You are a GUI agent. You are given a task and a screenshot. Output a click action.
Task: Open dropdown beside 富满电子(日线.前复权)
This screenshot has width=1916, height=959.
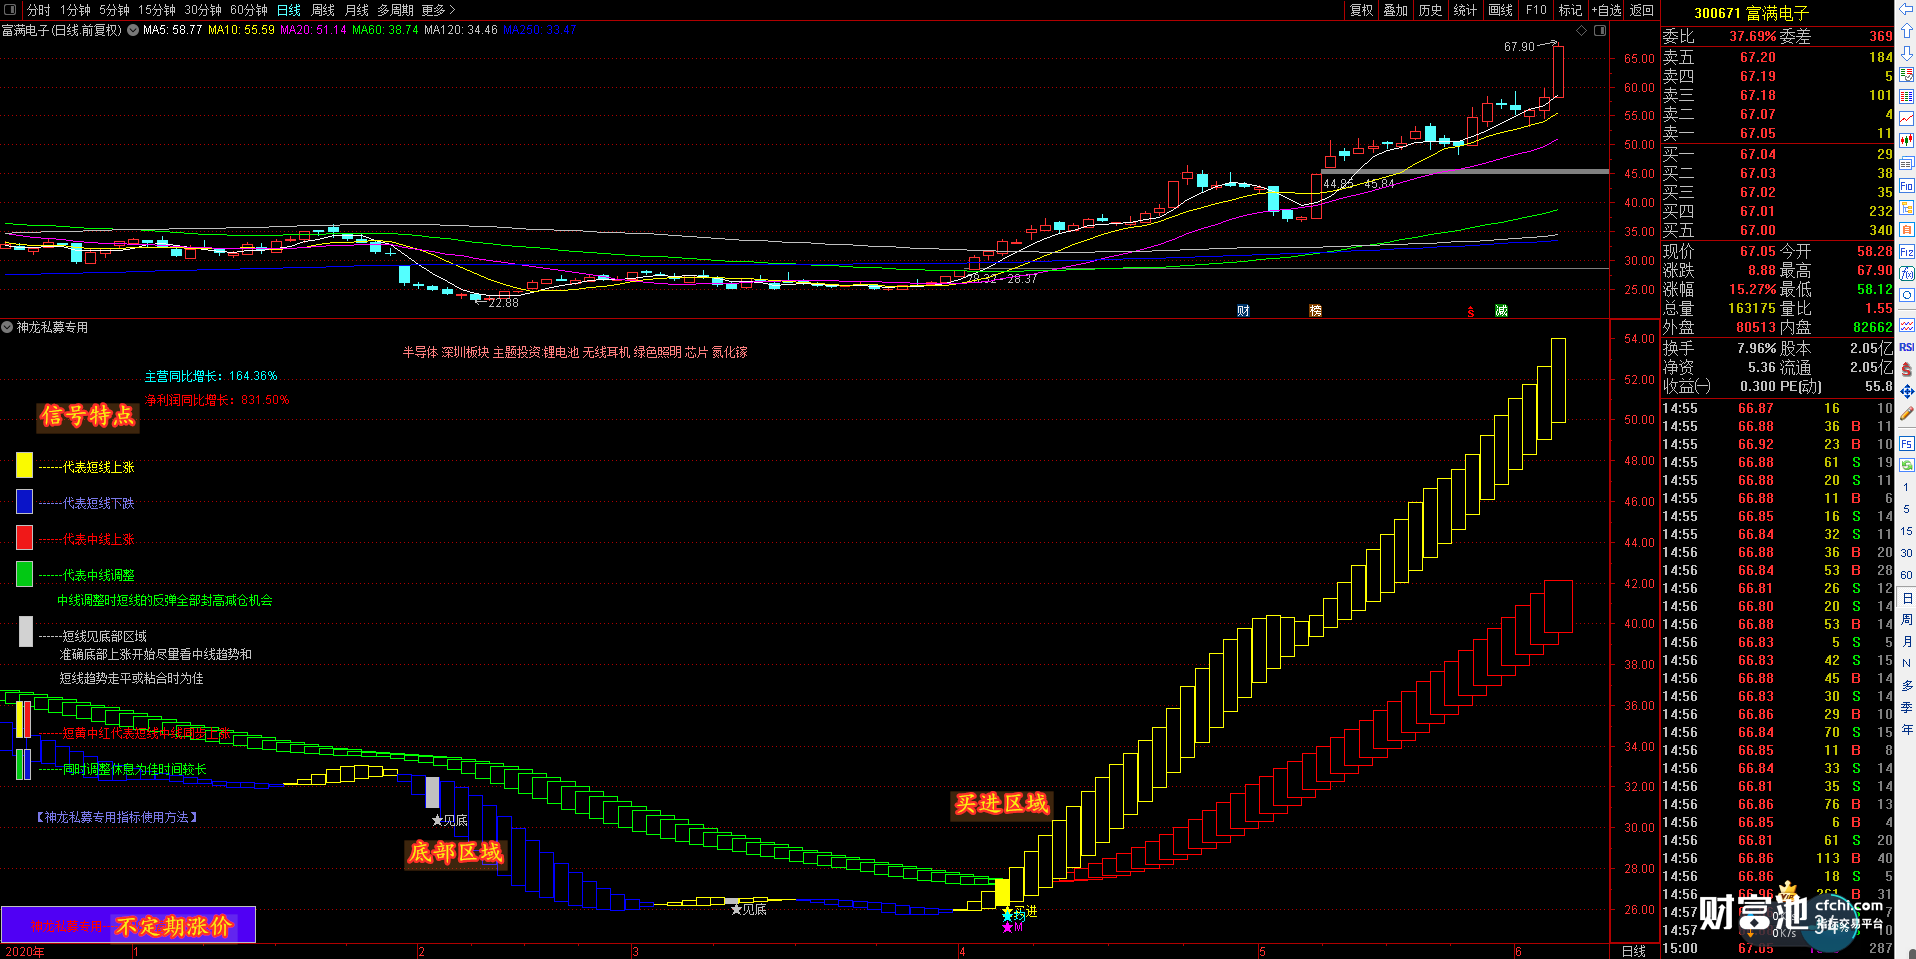[131, 30]
